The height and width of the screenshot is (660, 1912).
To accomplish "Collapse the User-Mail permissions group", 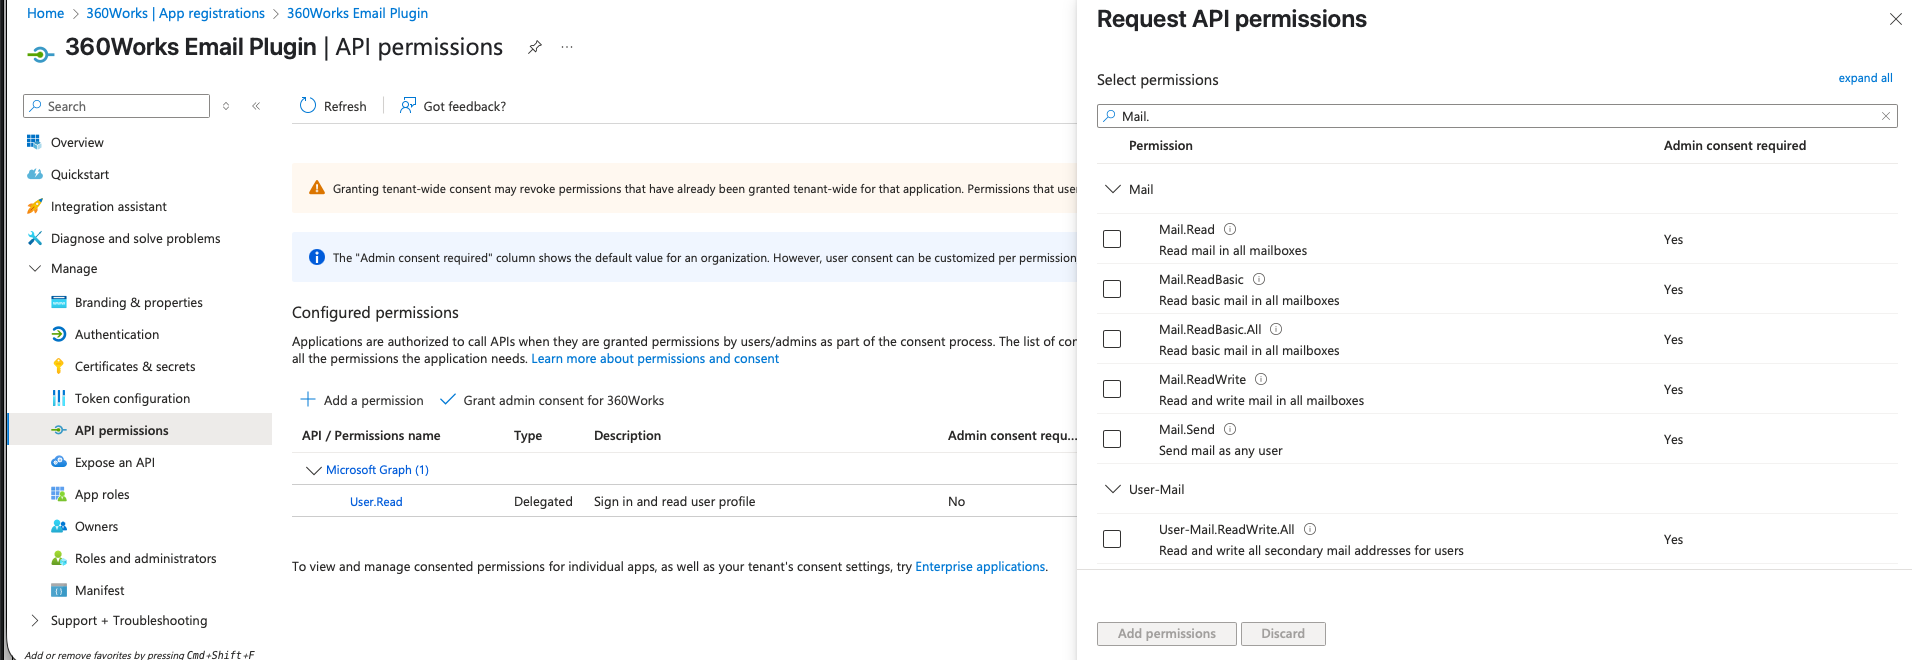I will click(1112, 489).
